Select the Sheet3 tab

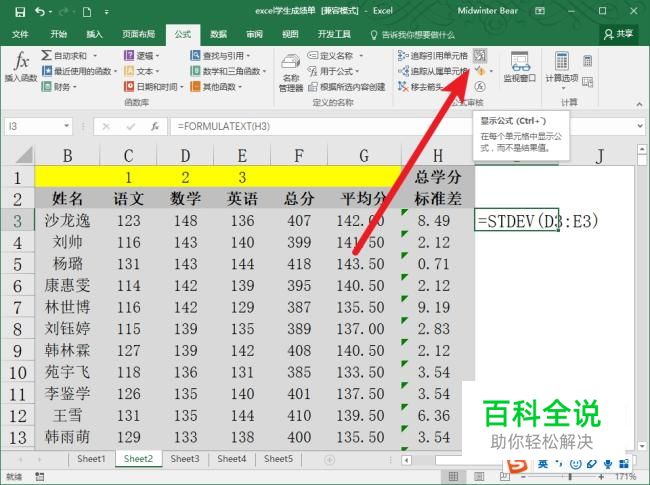pyautogui.click(x=185, y=458)
